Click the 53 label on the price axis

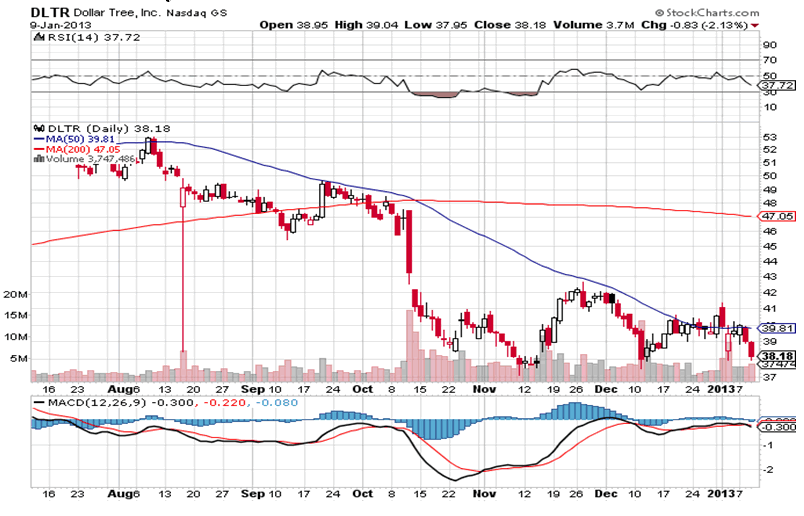click(x=770, y=137)
